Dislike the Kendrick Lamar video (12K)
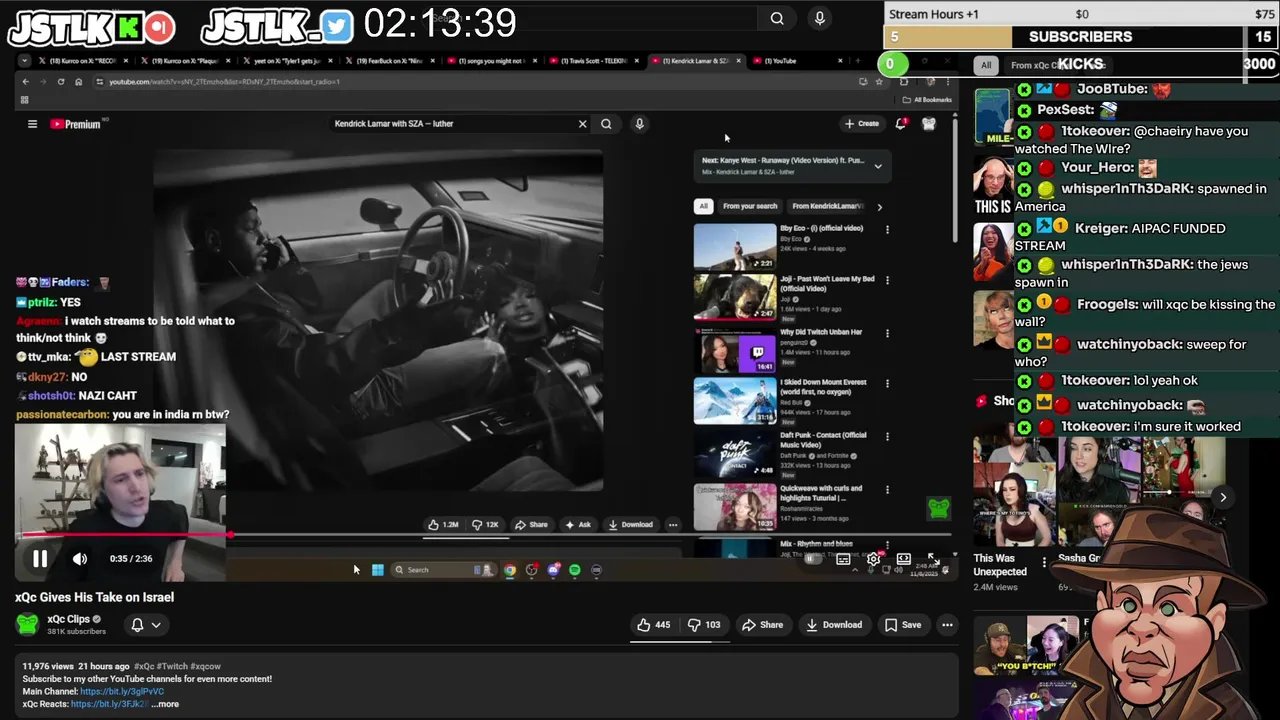1280x720 pixels. [x=485, y=525]
